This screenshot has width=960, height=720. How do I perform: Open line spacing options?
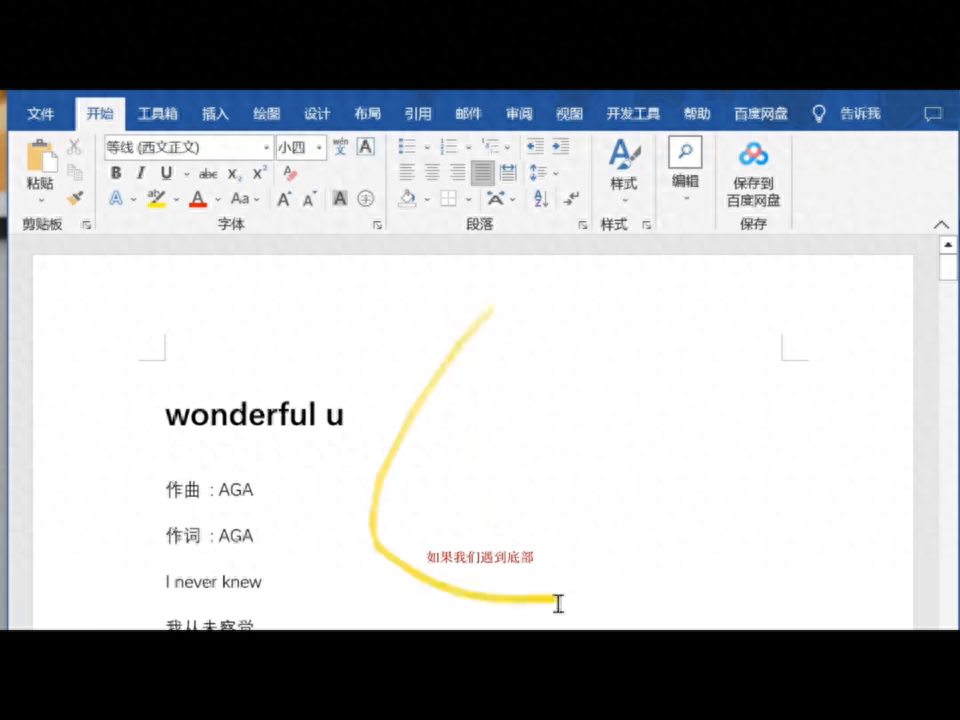point(538,173)
